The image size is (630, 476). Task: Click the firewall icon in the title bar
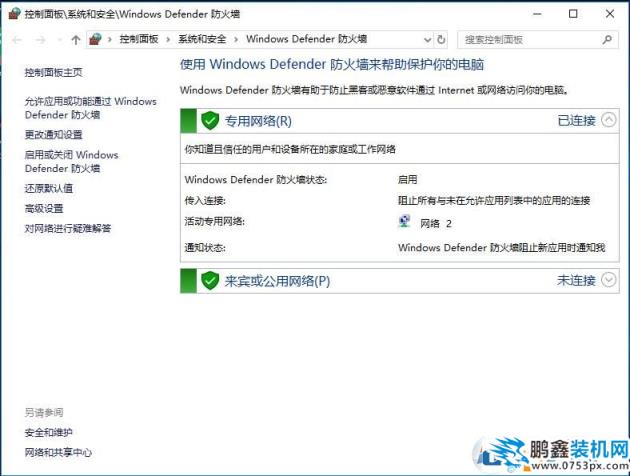(x=14, y=13)
